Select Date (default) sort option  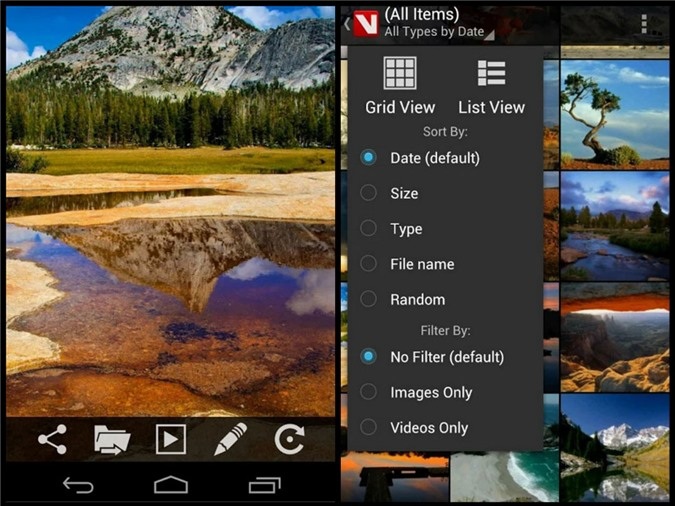pos(445,158)
